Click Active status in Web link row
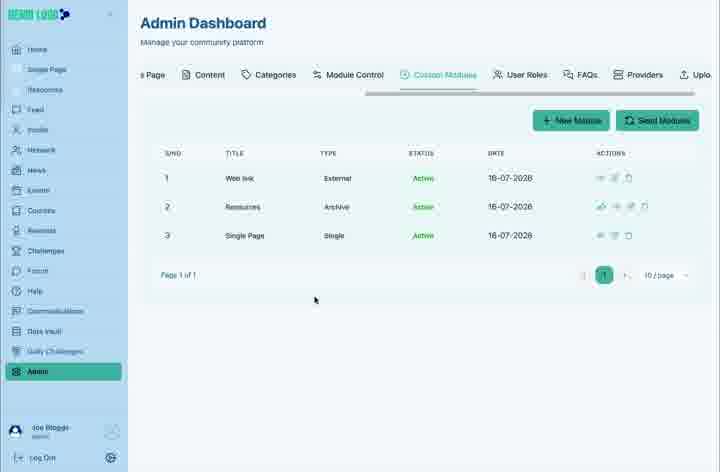 point(423,179)
